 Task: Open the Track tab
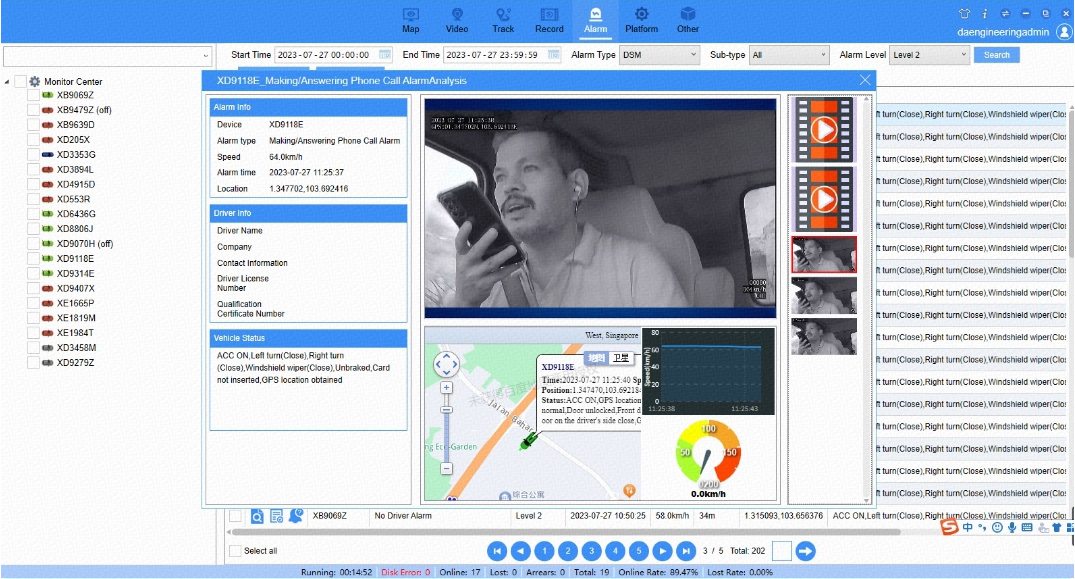[503, 20]
